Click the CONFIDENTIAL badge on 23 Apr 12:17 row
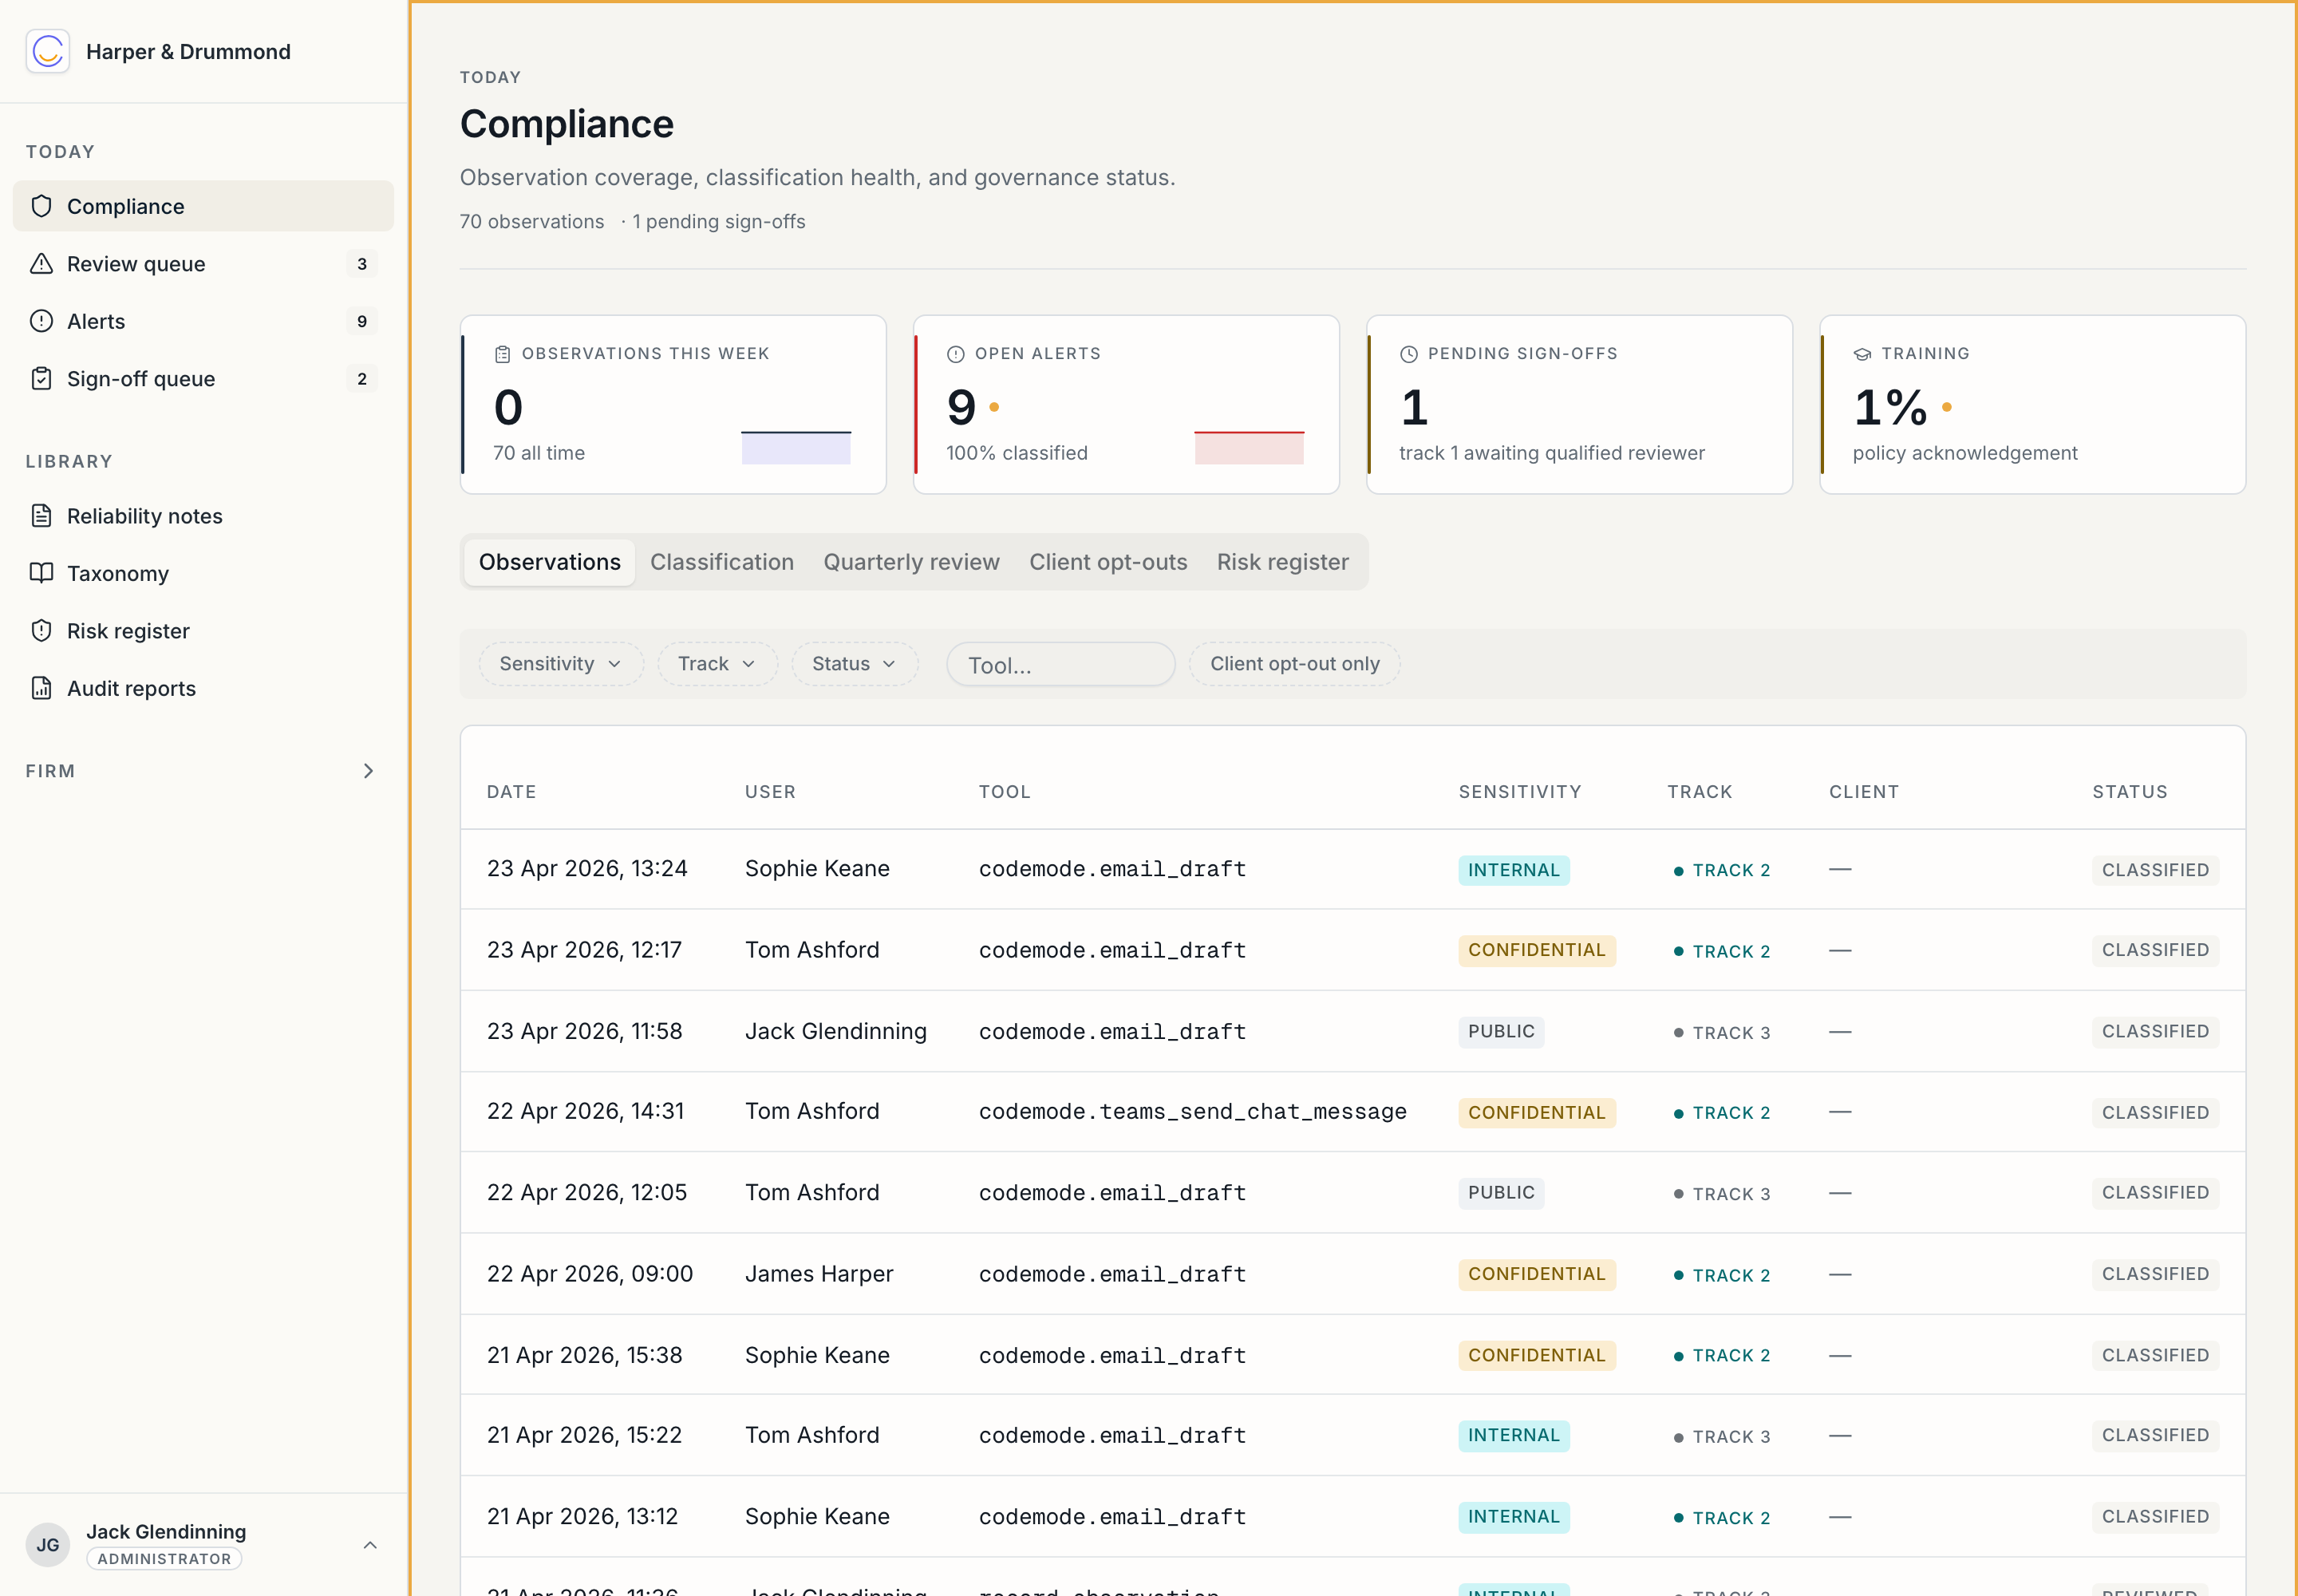2298x1596 pixels. 1536,950
